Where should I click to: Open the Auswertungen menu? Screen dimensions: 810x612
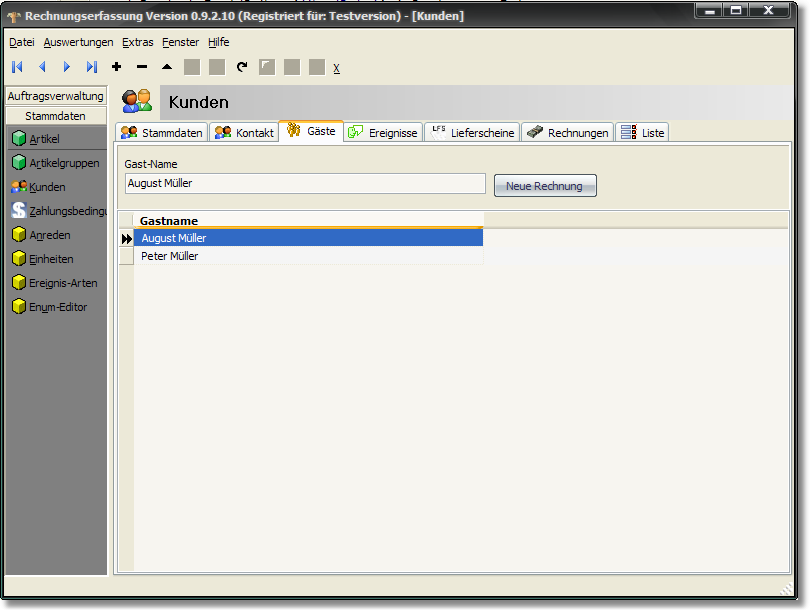pos(79,42)
